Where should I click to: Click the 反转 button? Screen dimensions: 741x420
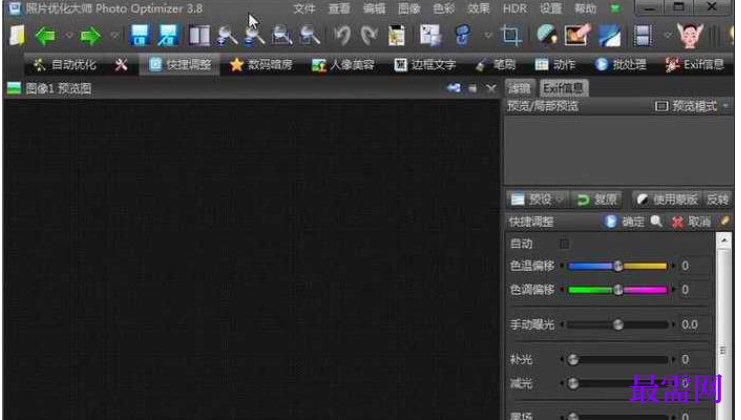717,200
